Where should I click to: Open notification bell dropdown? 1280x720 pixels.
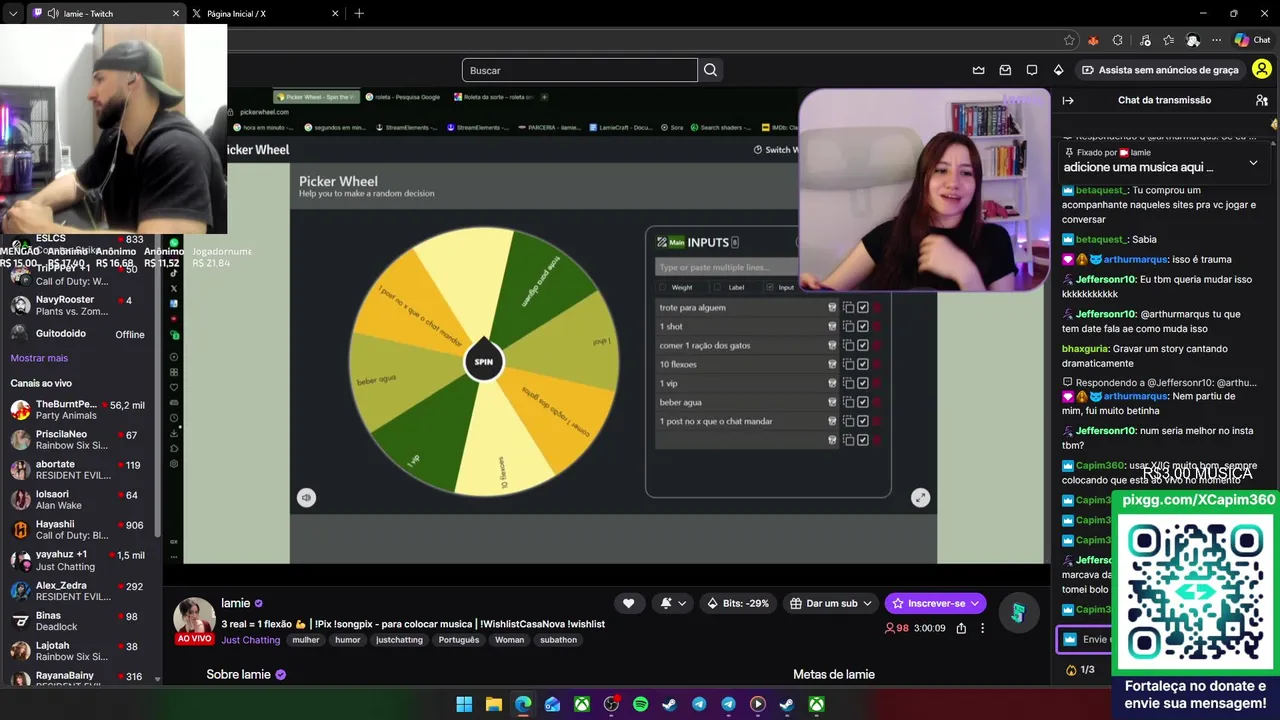[673, 603]
